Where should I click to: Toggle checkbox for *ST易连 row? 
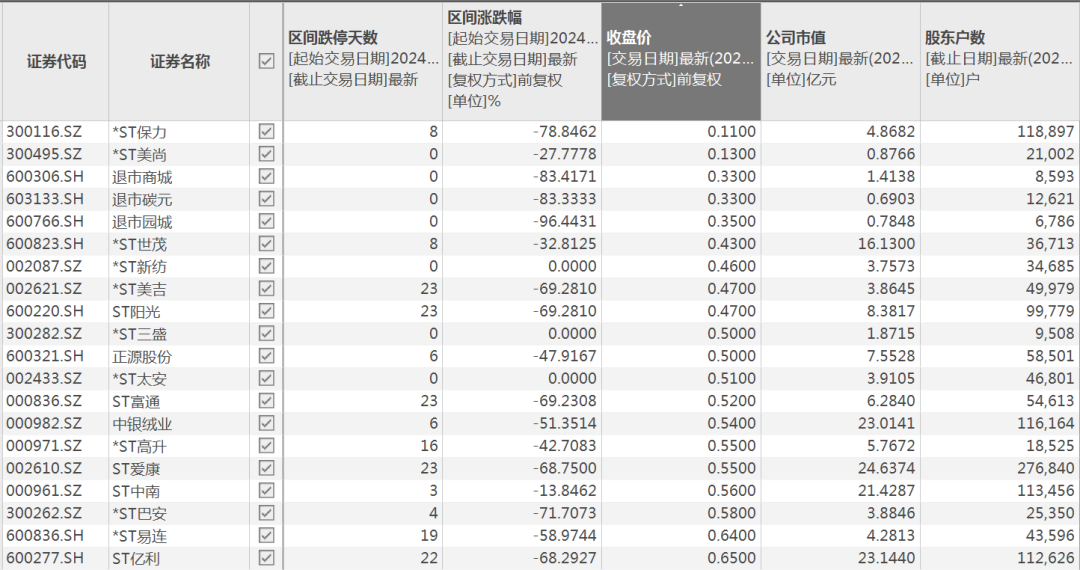266,535
